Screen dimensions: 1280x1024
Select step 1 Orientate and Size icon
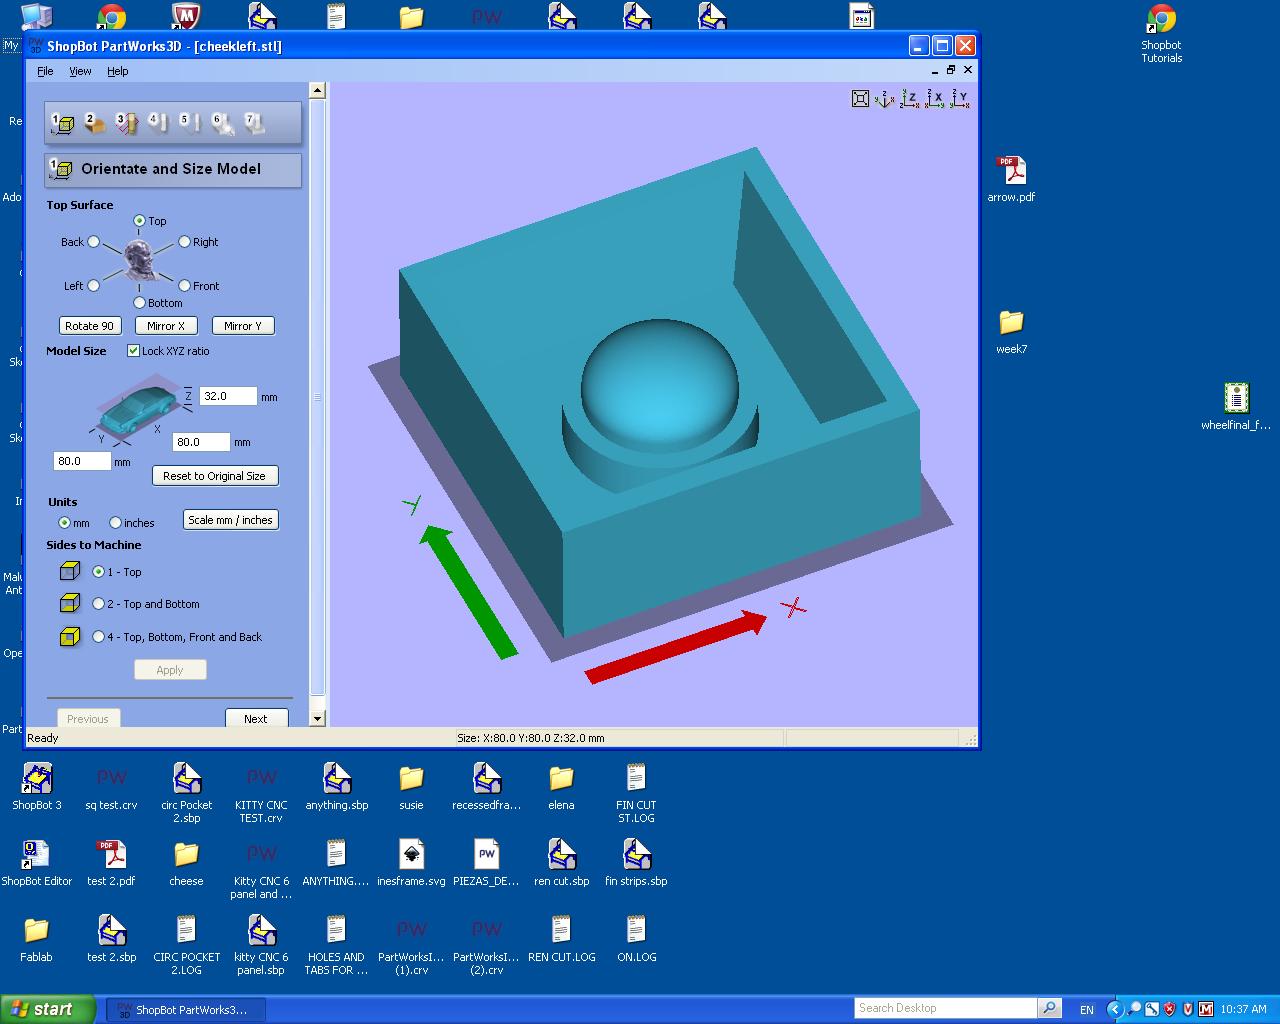coord(63,123)
